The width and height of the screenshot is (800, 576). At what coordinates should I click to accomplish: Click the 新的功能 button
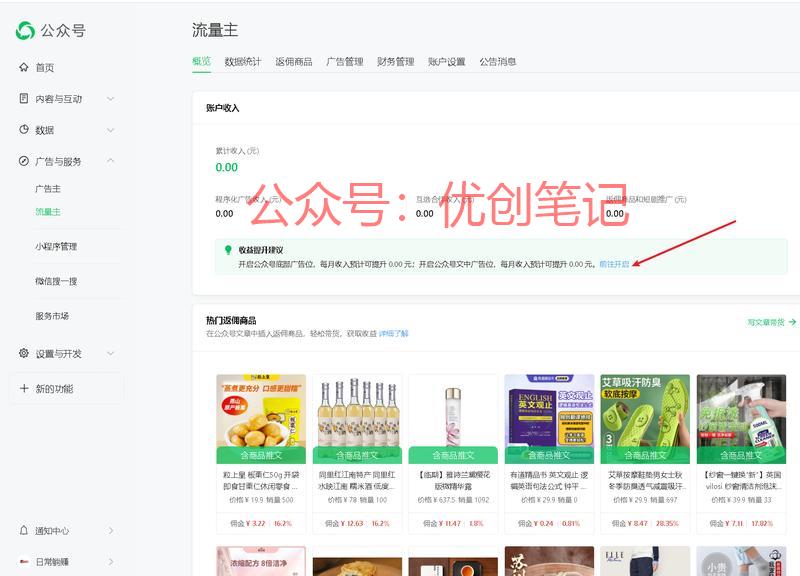(x=67, y=389)
